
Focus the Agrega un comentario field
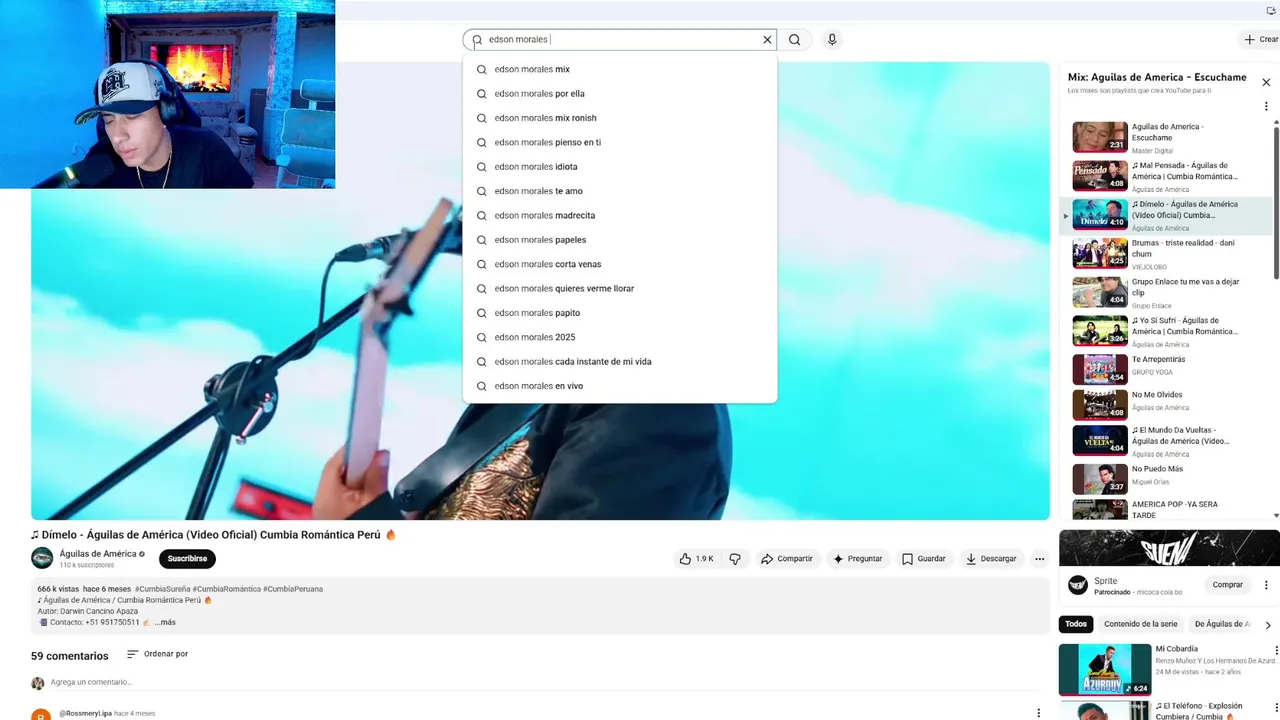pos(545,682)
